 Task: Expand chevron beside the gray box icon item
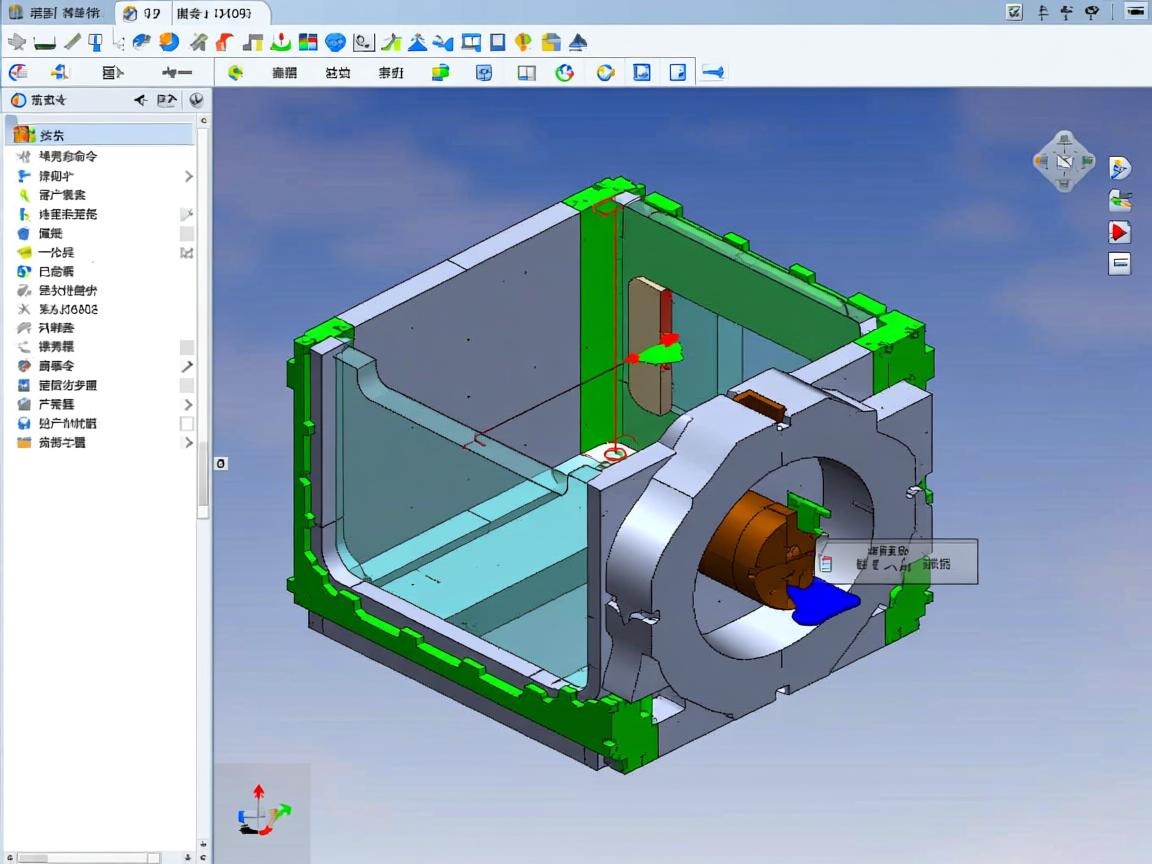click(188, 404)
